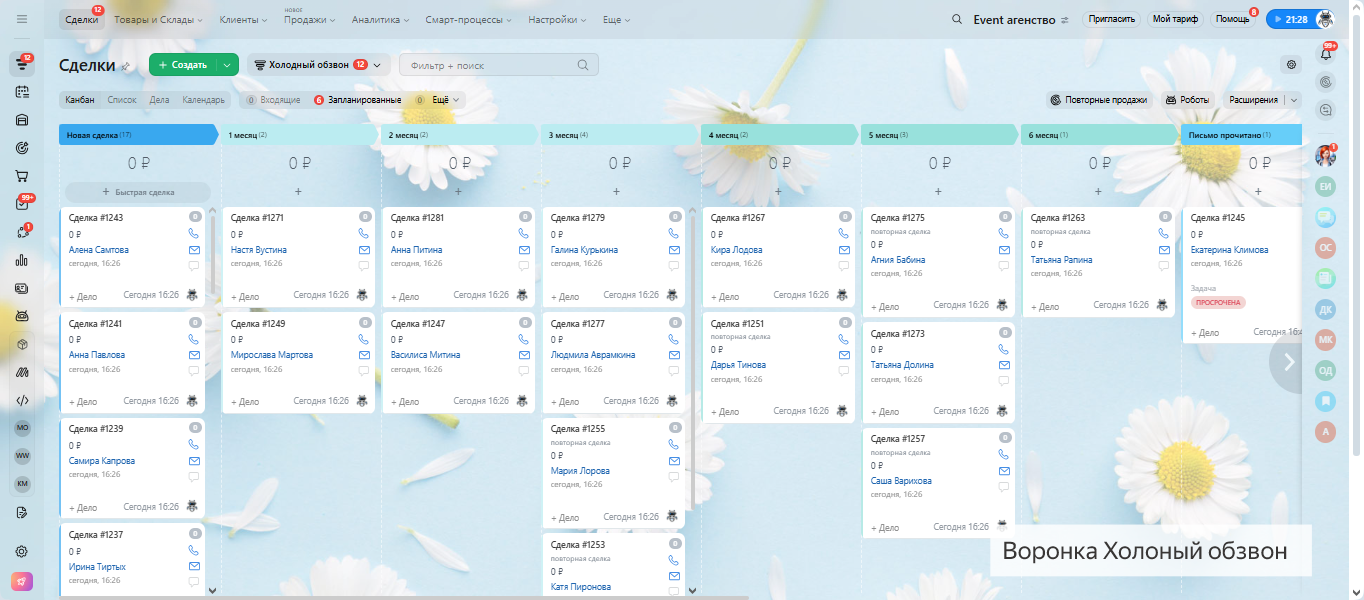
Task: Open the hamburger menu at top left
Action: 22,20
